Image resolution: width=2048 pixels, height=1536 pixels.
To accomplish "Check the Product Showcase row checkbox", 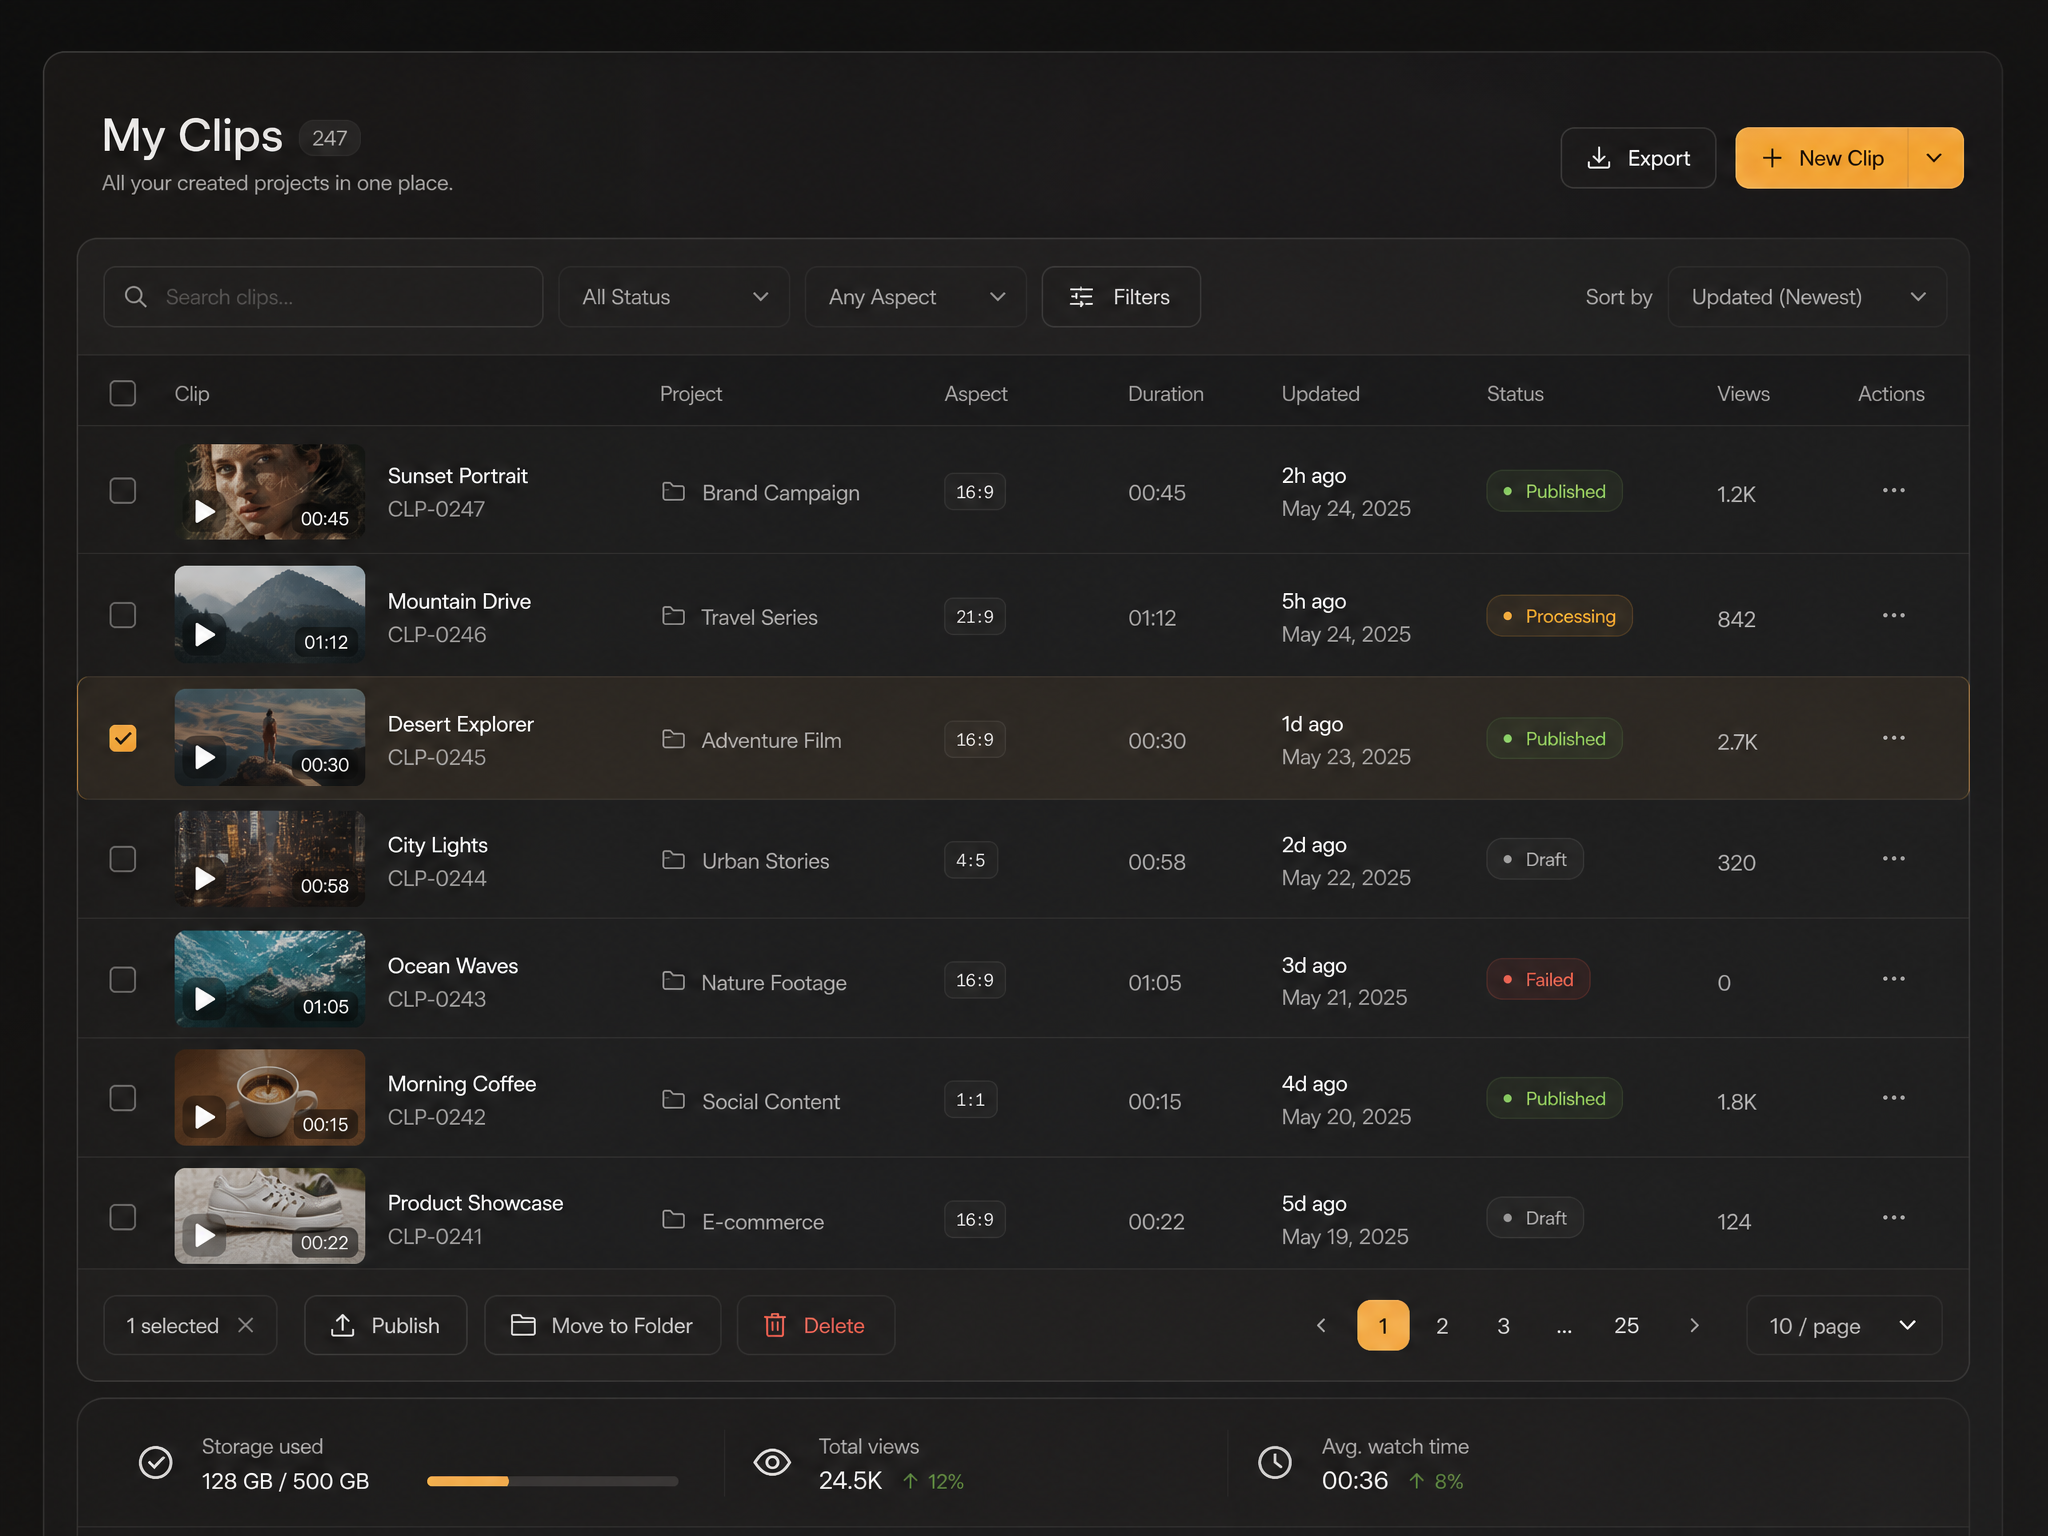I will pos(123,1217).
